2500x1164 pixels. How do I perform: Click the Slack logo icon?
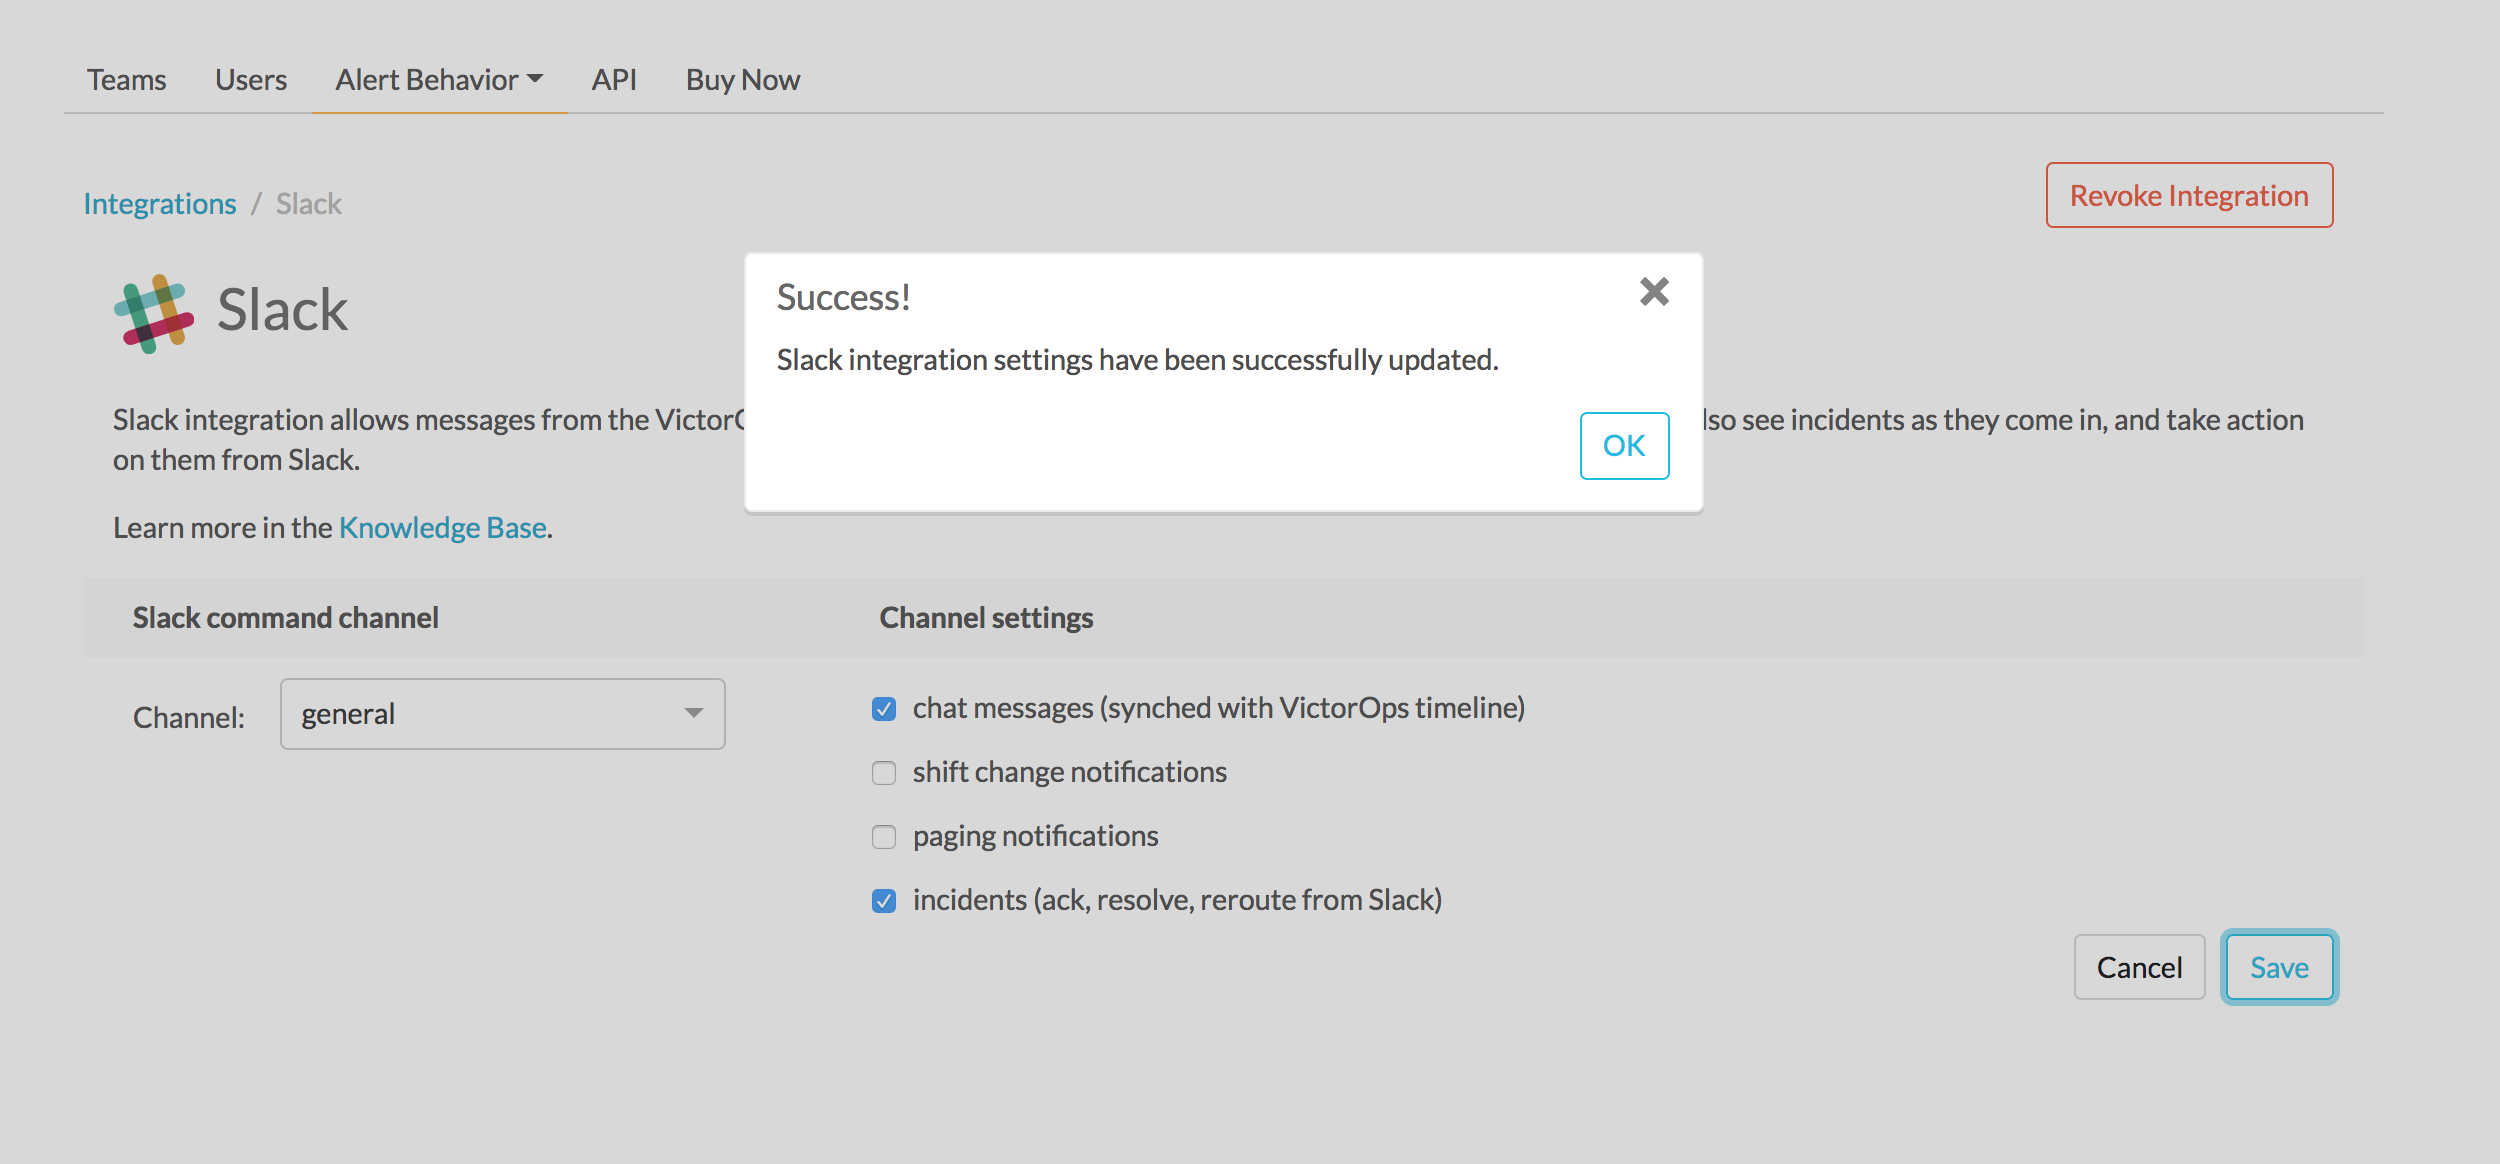coord(154,314)
